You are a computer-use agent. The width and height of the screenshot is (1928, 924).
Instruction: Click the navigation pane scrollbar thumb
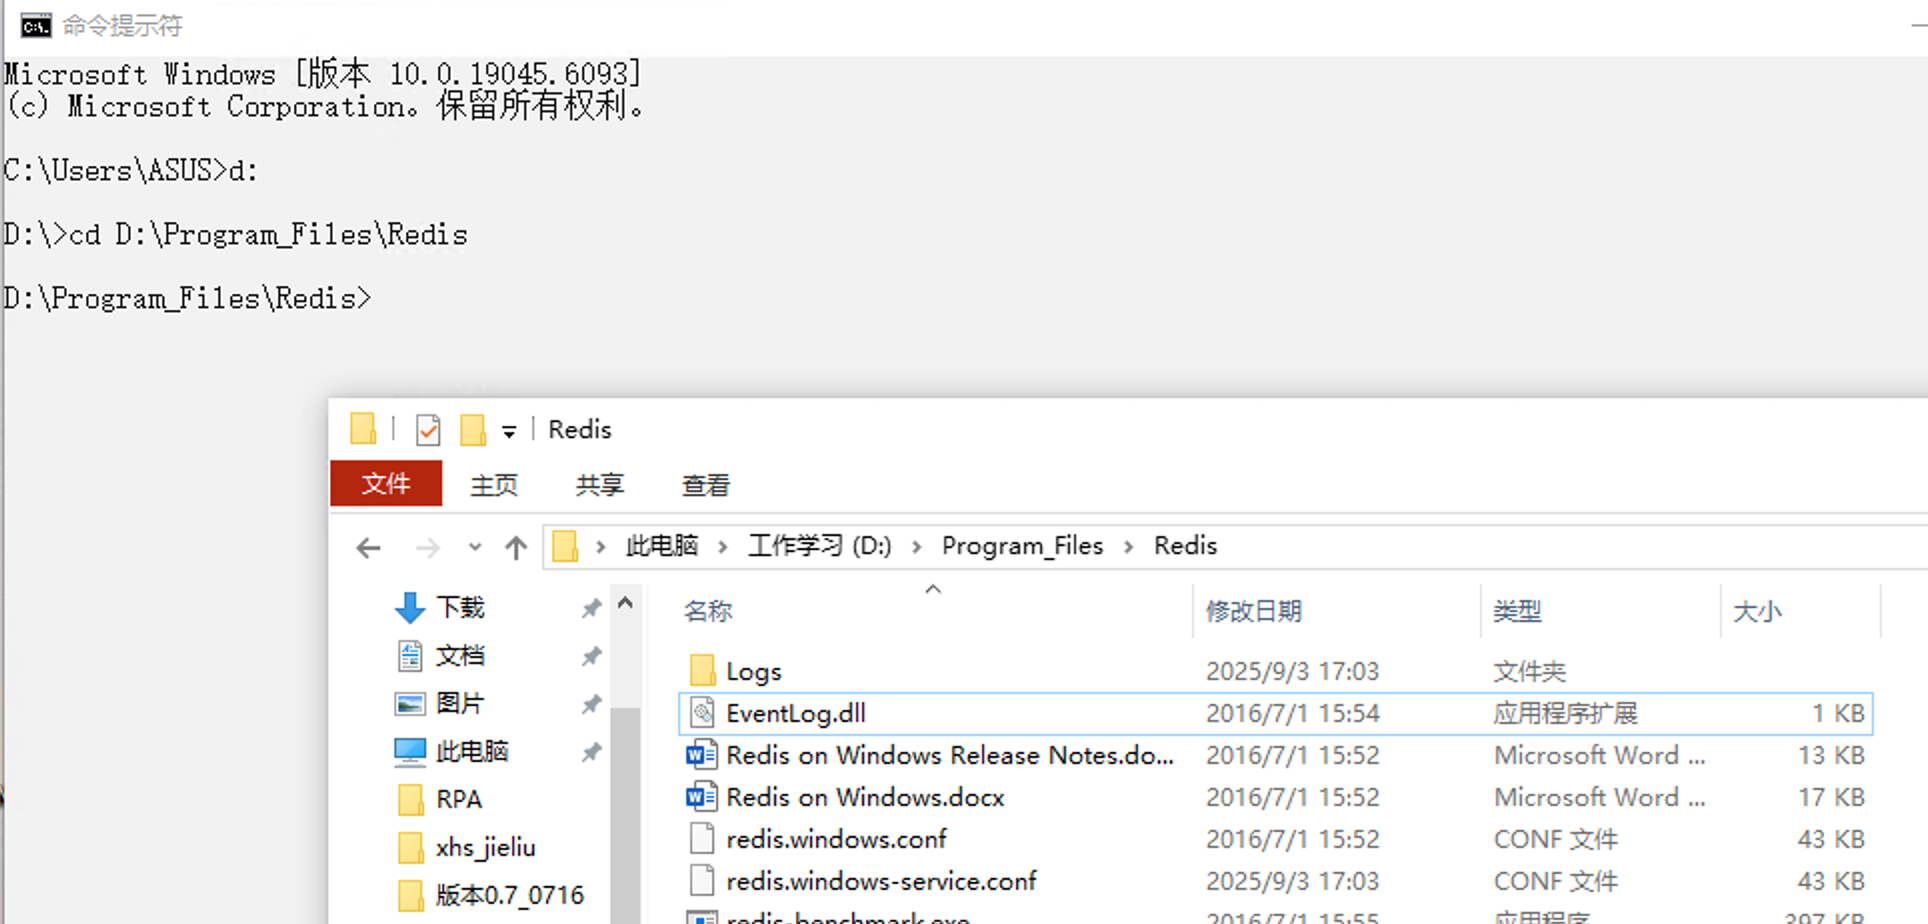click(x=625, y=815)
